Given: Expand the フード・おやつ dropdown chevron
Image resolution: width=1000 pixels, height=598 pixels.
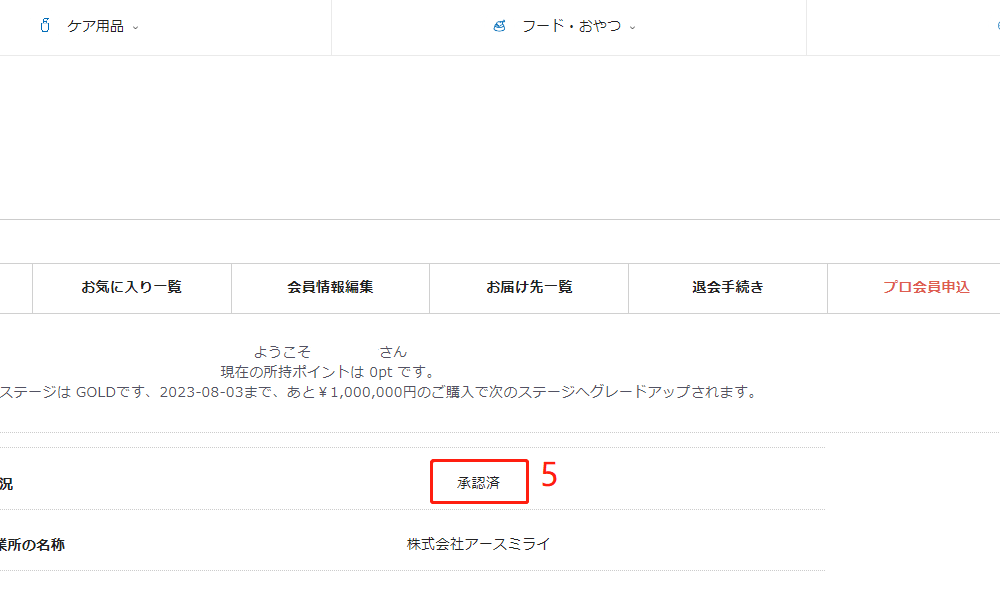Looking at the screenshot, I should [632, 27].
